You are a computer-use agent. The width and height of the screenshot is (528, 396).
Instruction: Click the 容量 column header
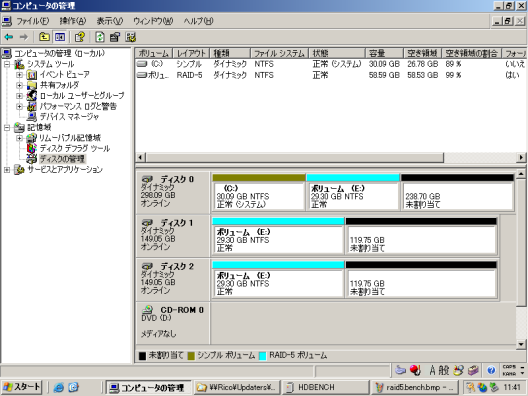pyautogui.click(x=384, y=53)
